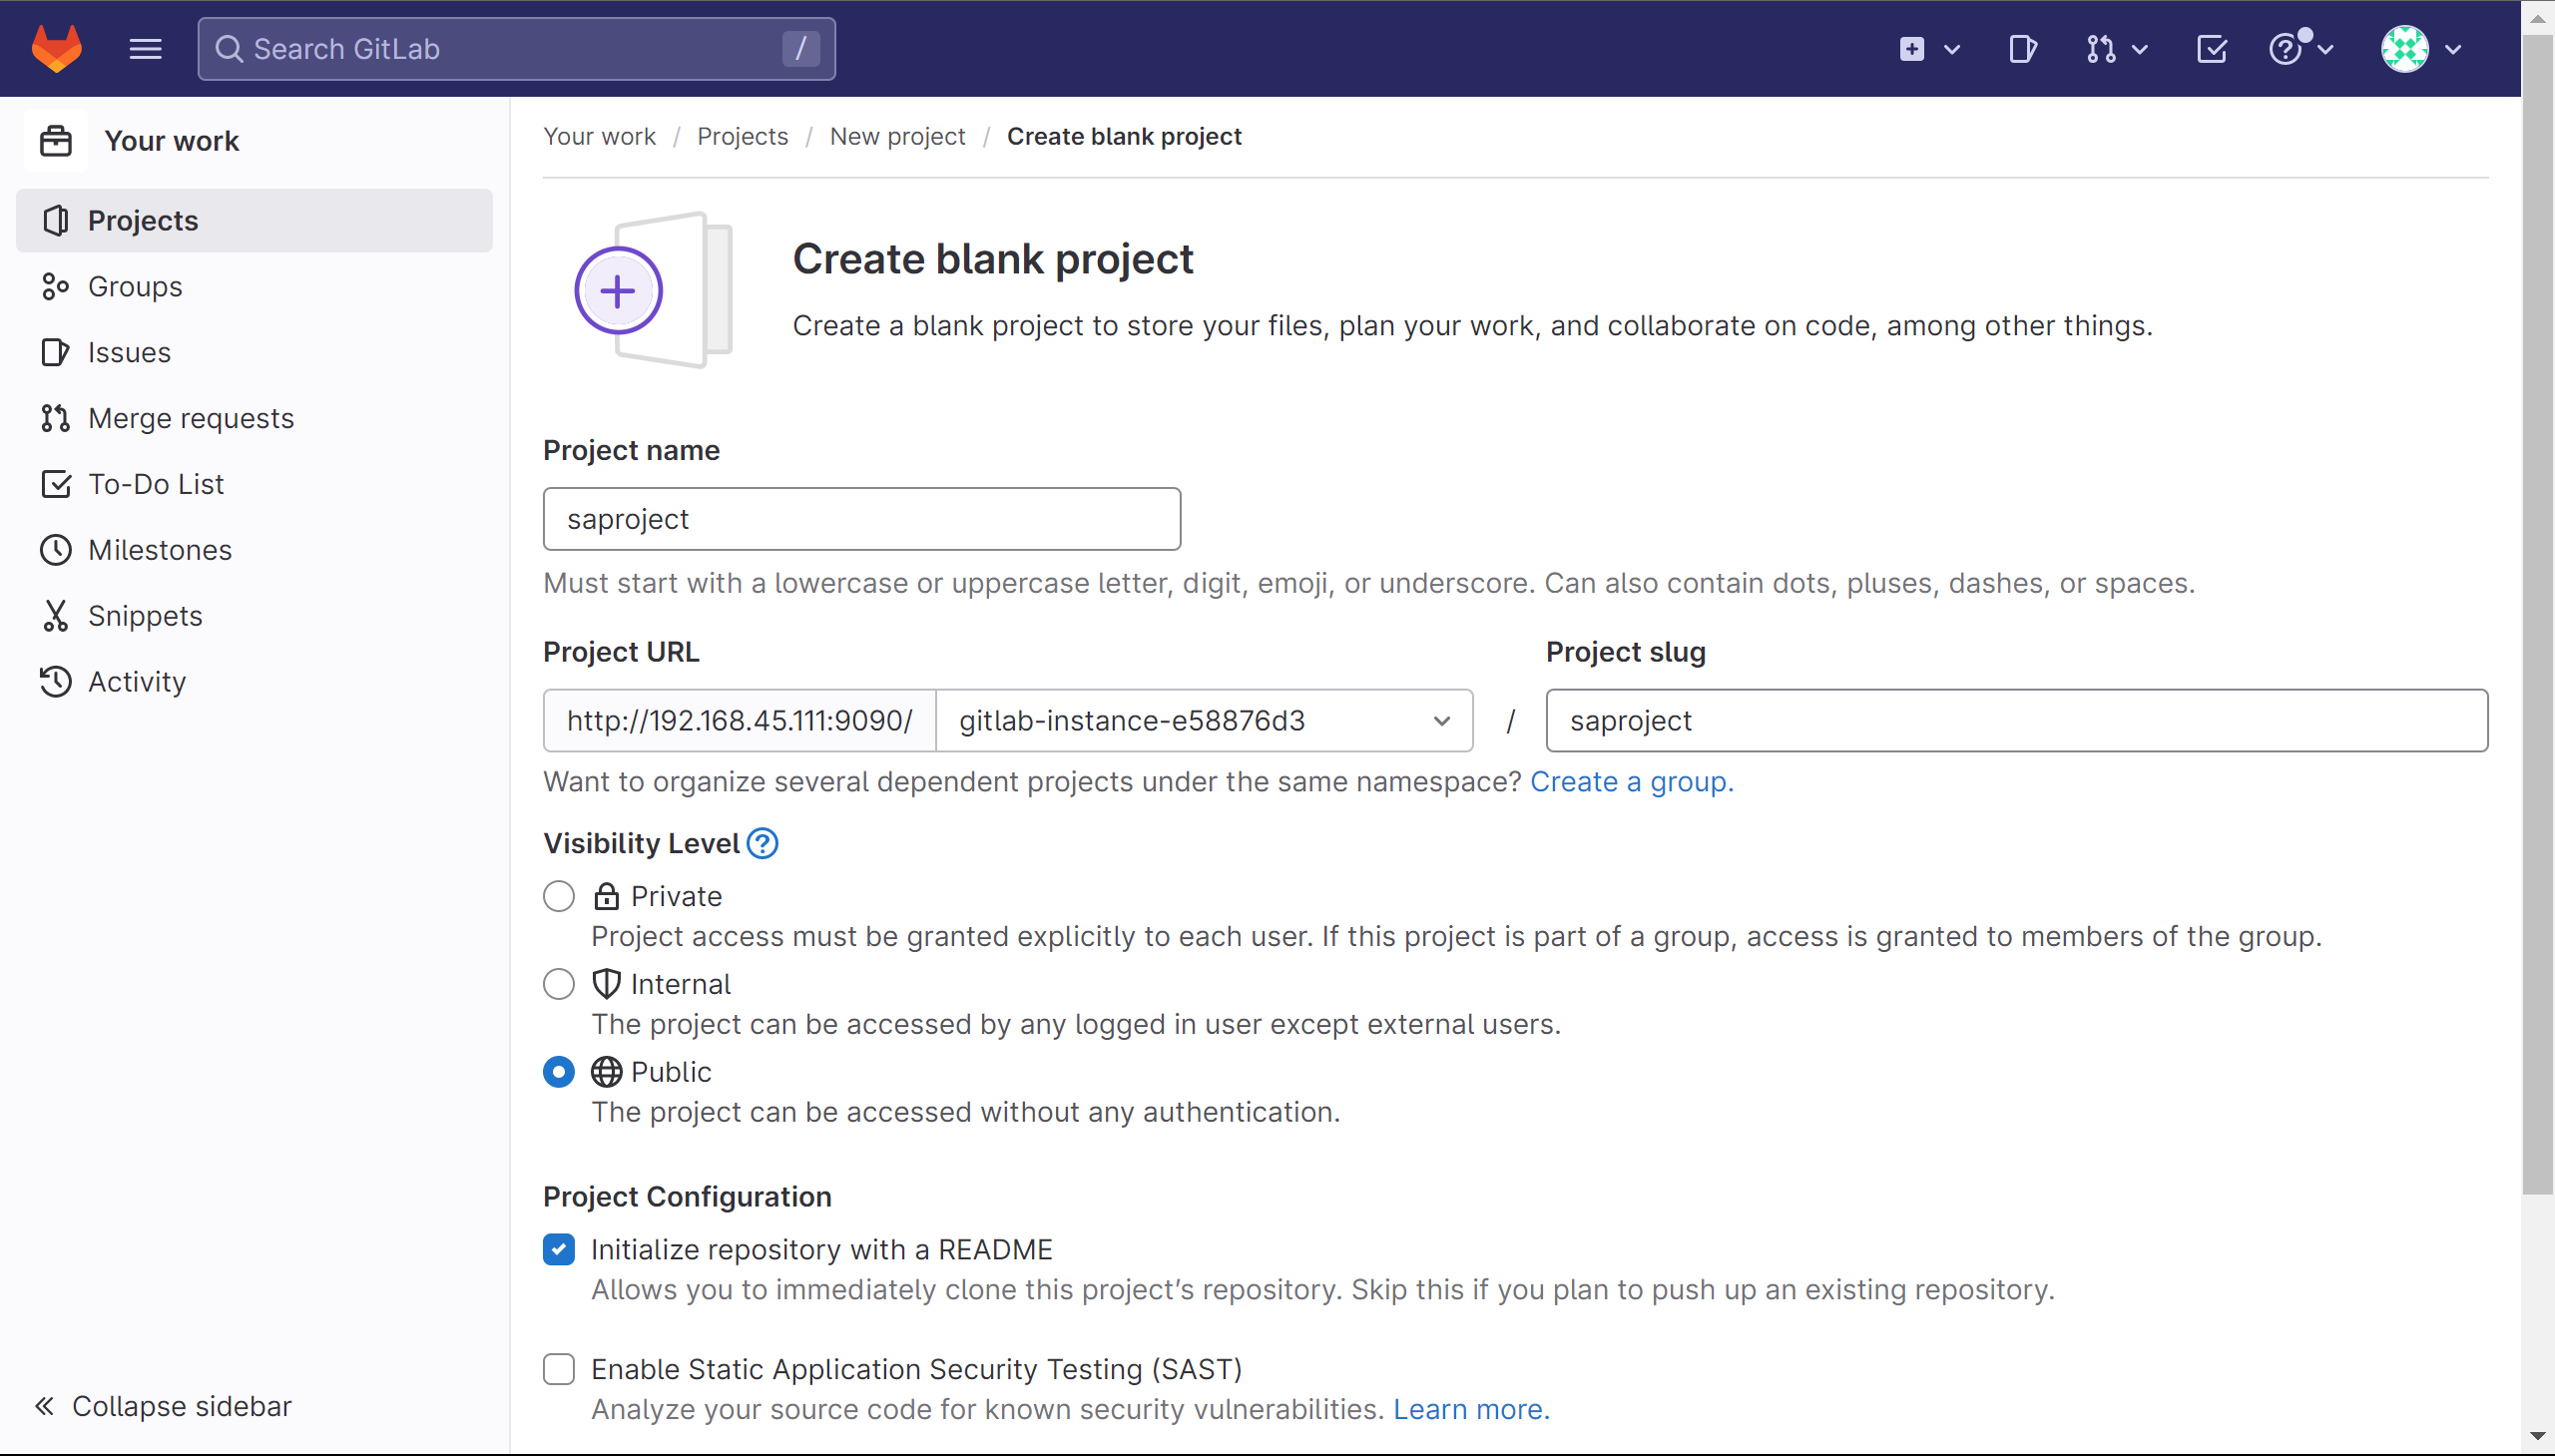The width and height of the screenshot is (2555, 1456).
Task: Click New project breadcrumb link
Action: 897,136
